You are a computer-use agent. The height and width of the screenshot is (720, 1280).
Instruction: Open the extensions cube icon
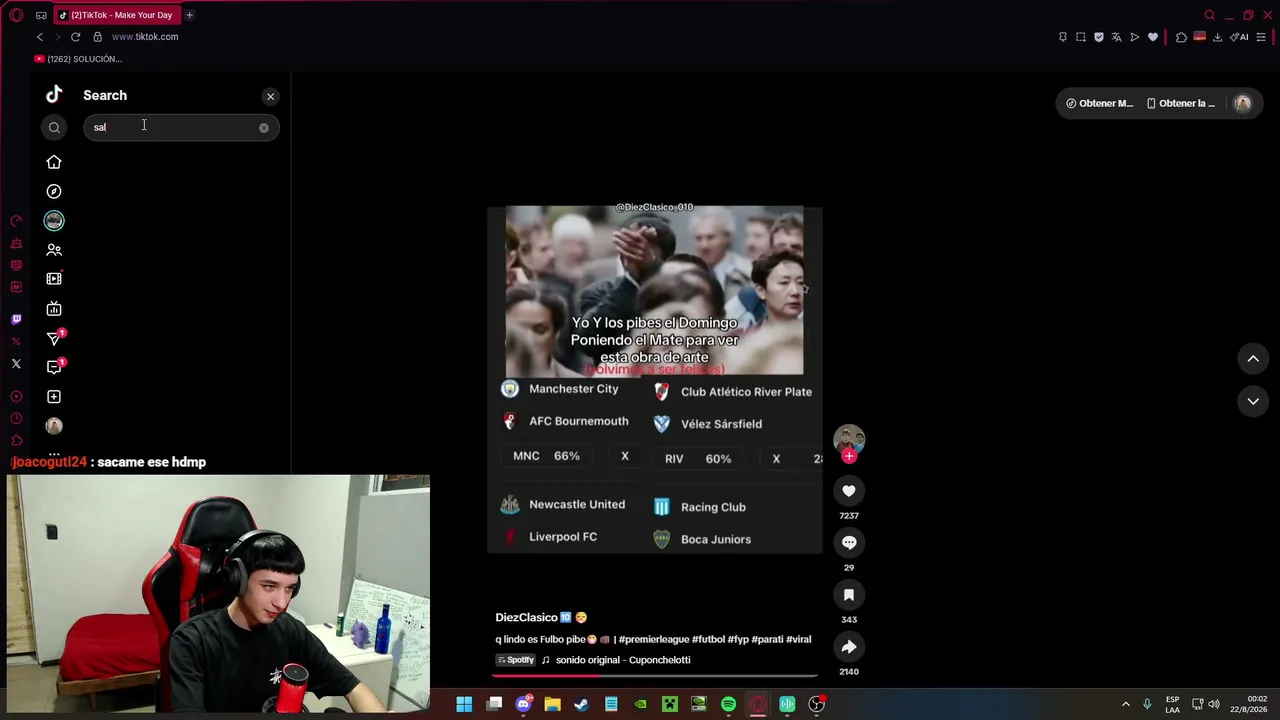[x=1181, y=37]
